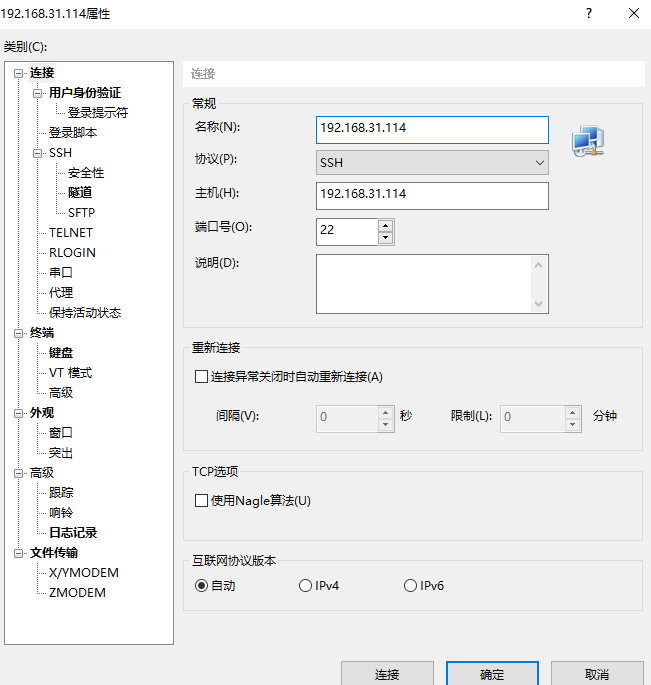Image resolution: width=651 pixels, height=685 pixels.
Task: Open 串口 serial settings
Action: pyautogui.click(x=61, y=273)
